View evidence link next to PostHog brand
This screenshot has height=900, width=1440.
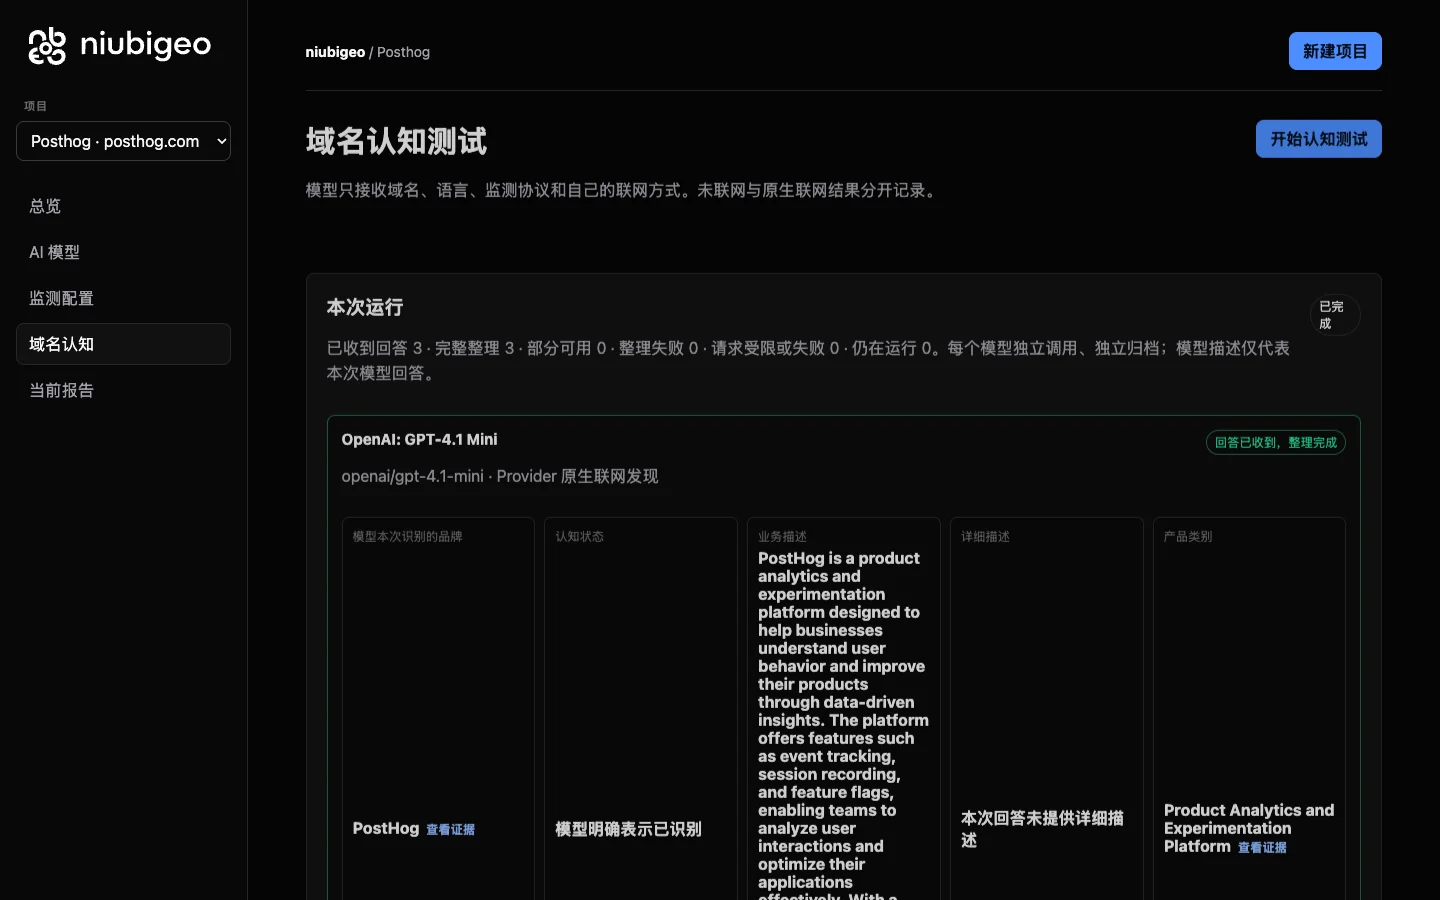pyautogui.click(x=450, y=830)
